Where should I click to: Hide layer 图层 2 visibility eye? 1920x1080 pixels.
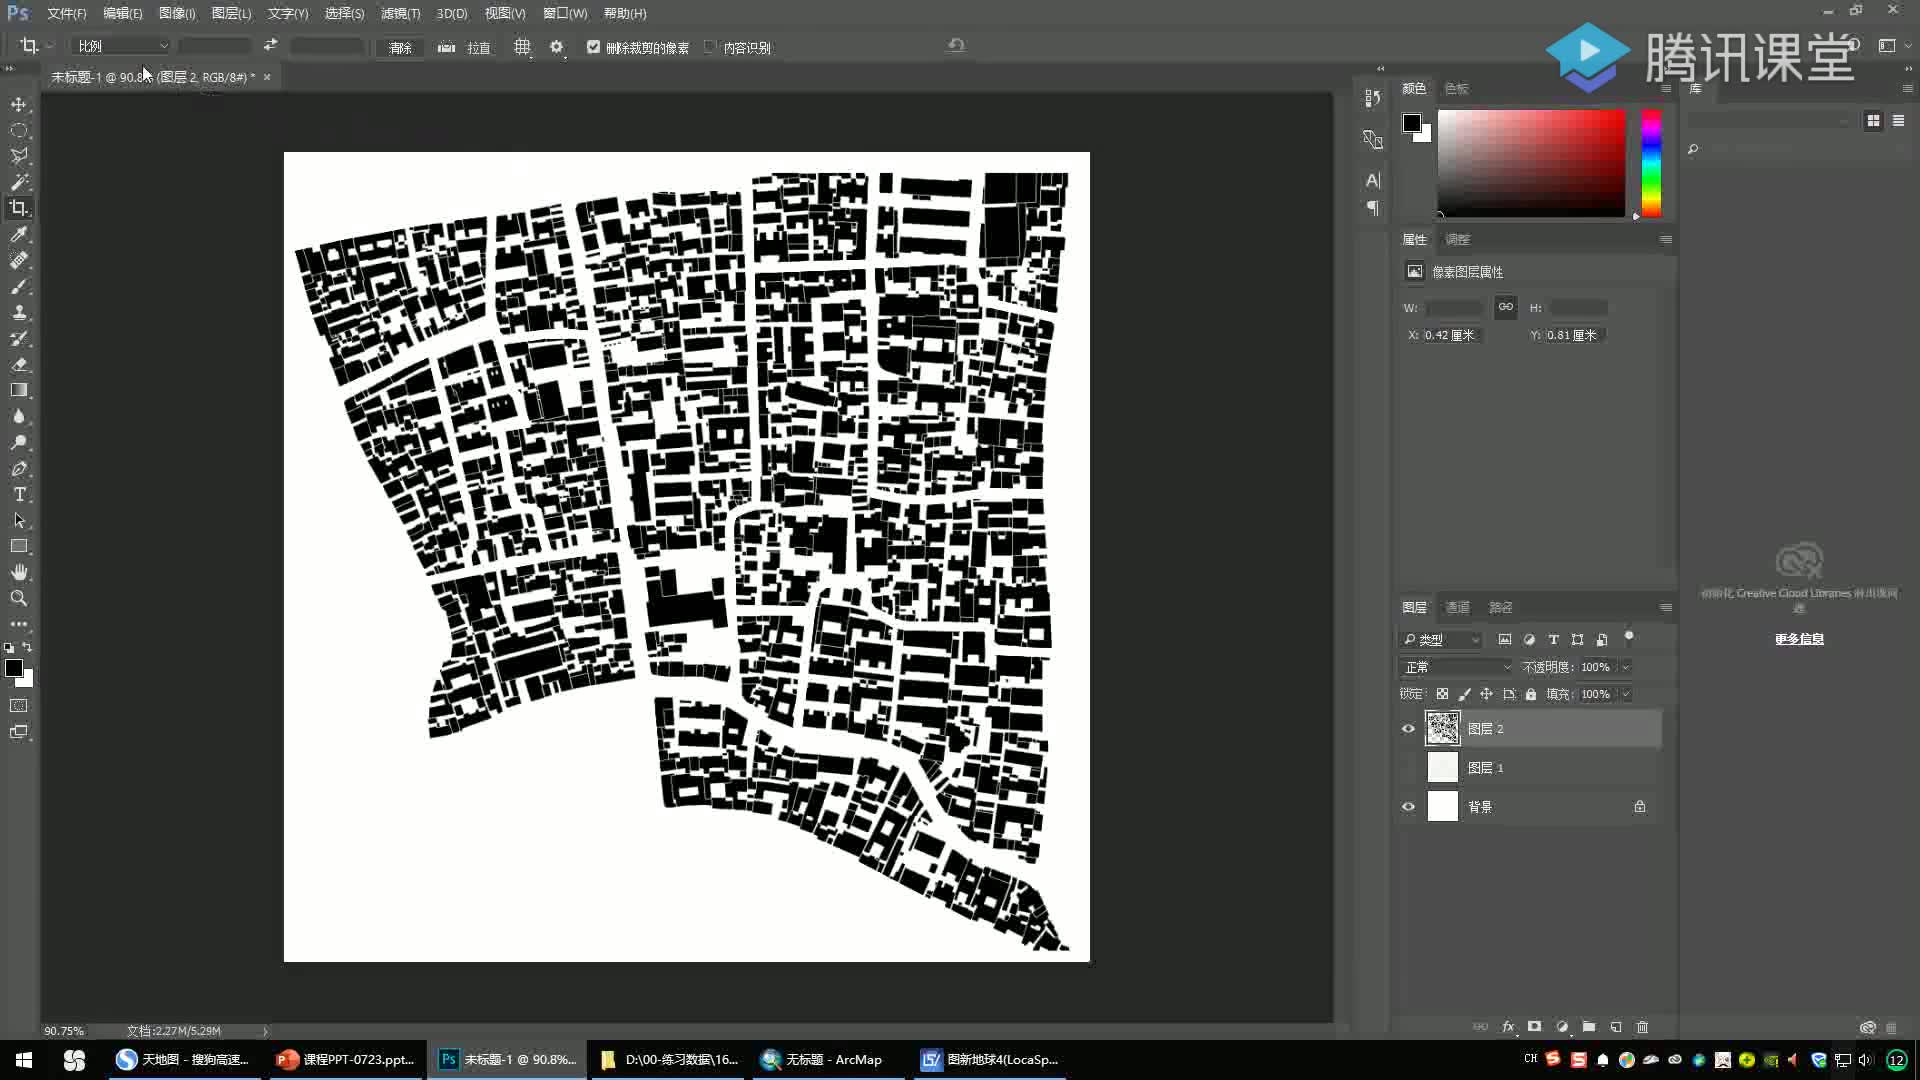pos(1408,729)
